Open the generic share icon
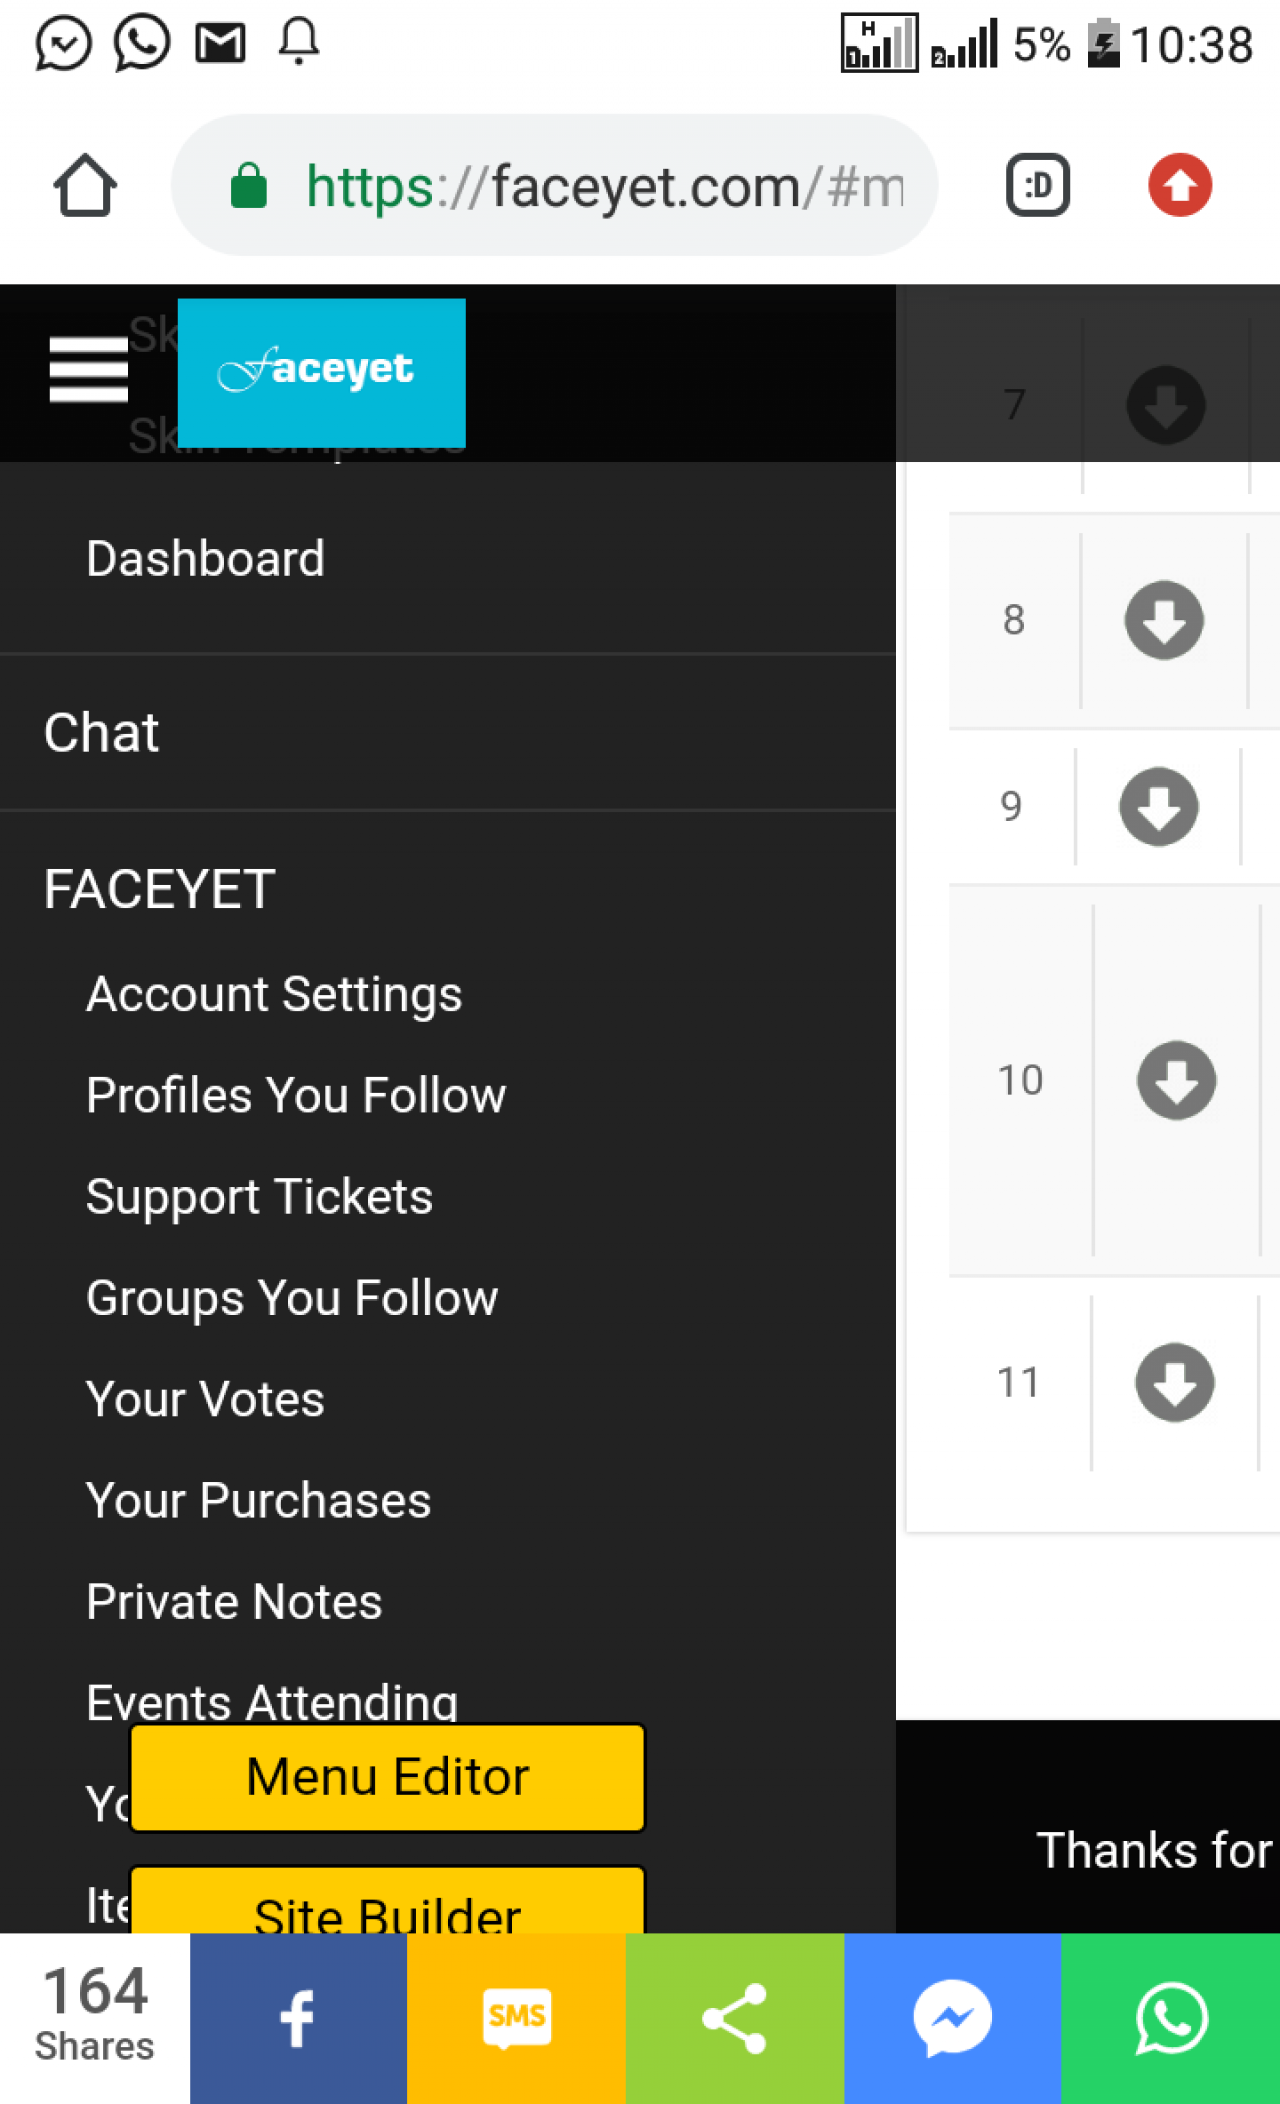 [735, 2018]
